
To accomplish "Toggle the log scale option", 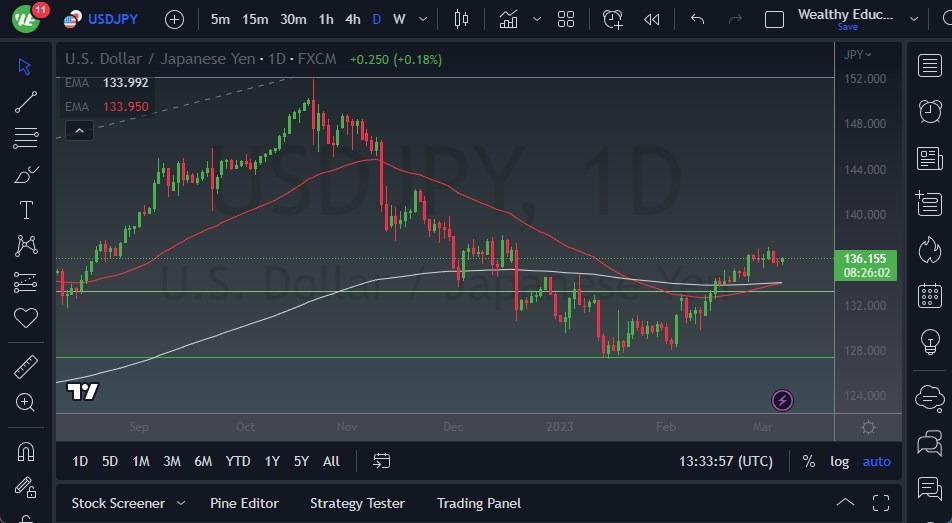I will 840,461.
